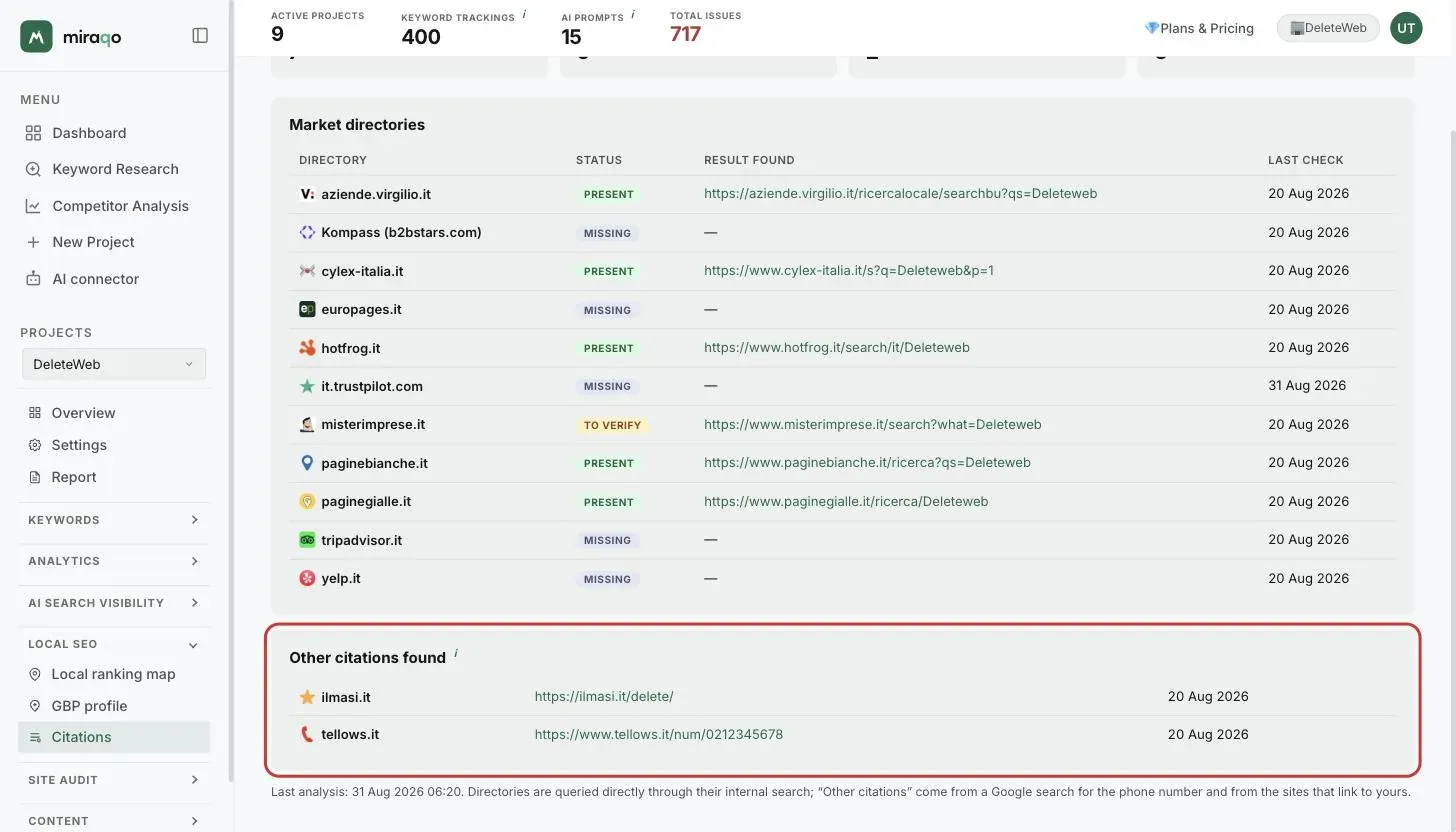The width and height of the screenshot is (1456, 832).
Task: Open the tellows.it number citation link
Action: 659,734
